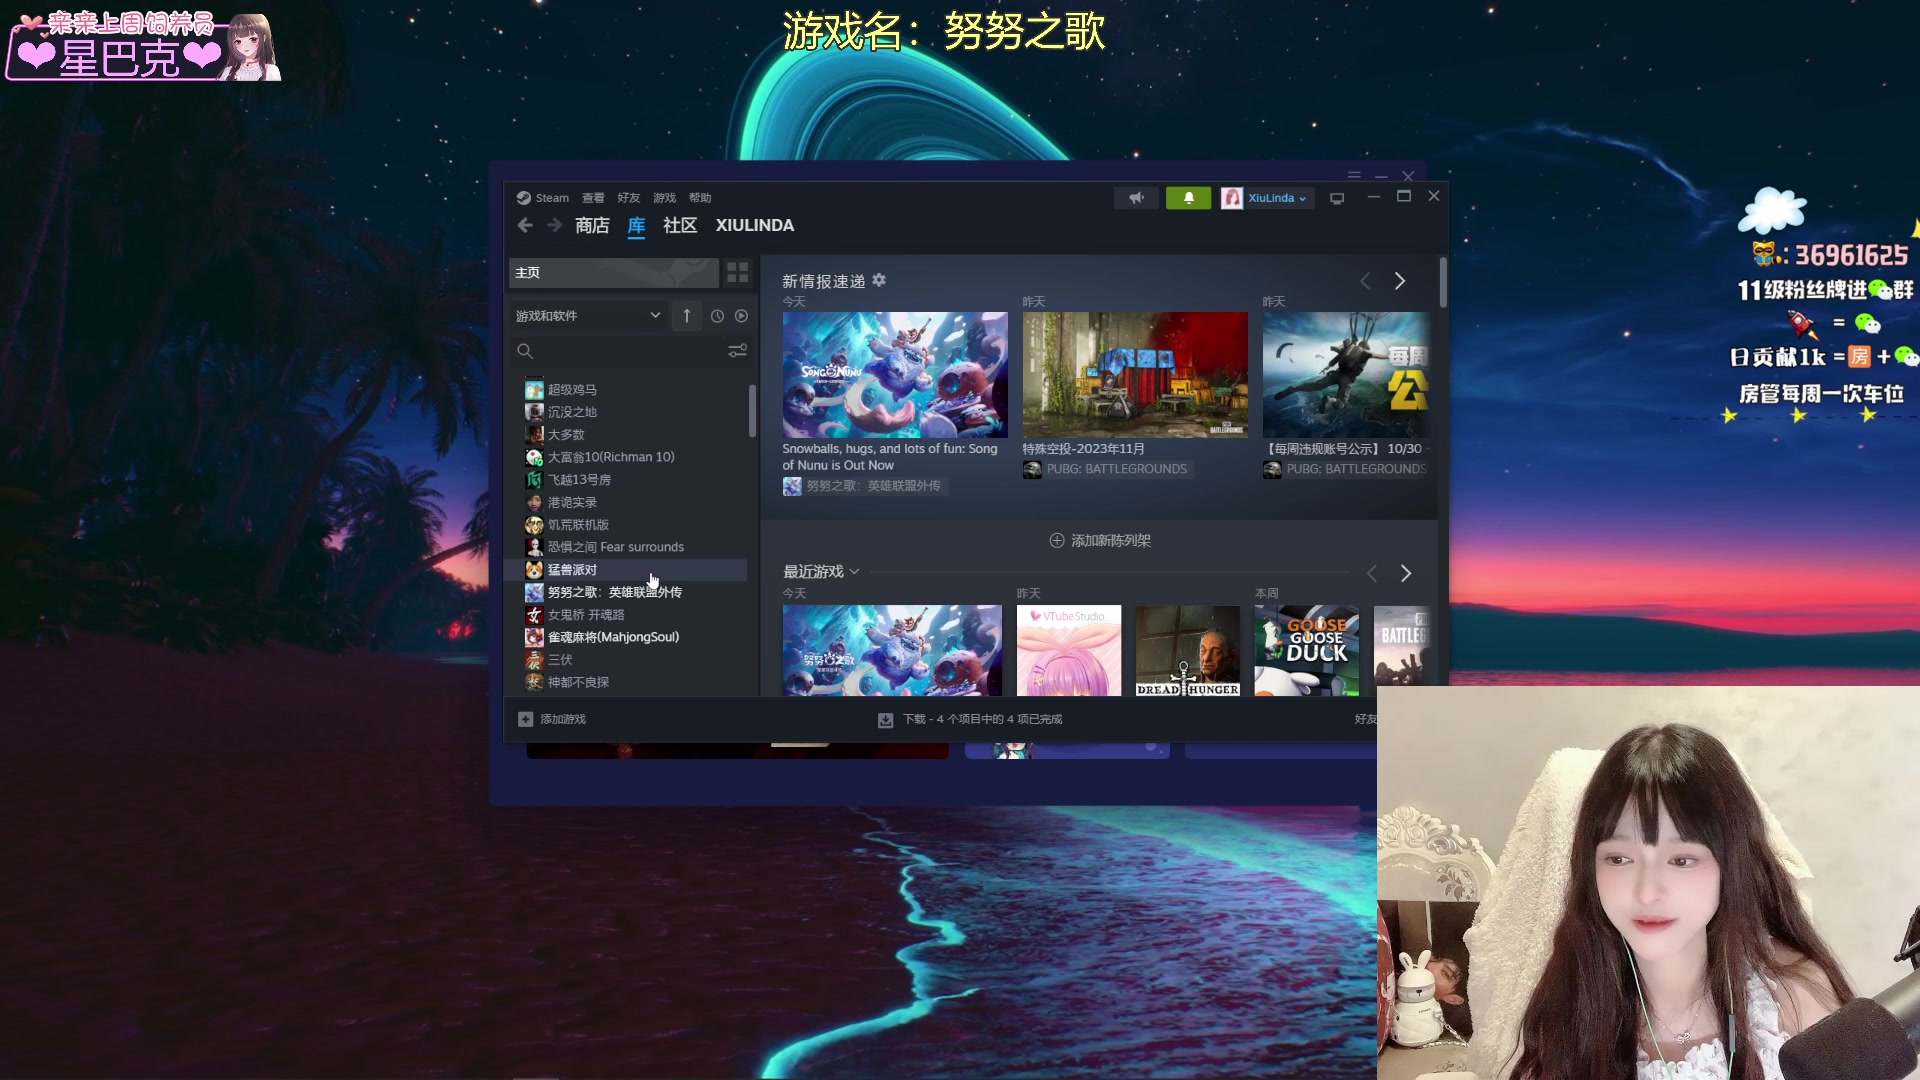Toggle the sort-ascending arrow button
Screen dimensions: 1920x1080
point(686,316)
